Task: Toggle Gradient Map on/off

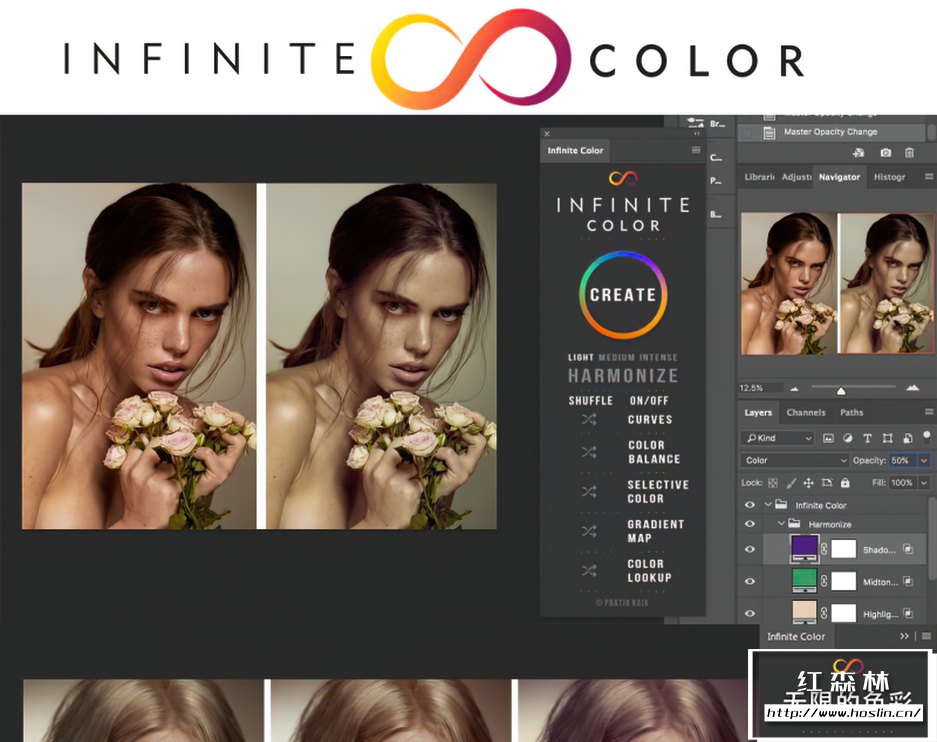Action: (656, 531)
